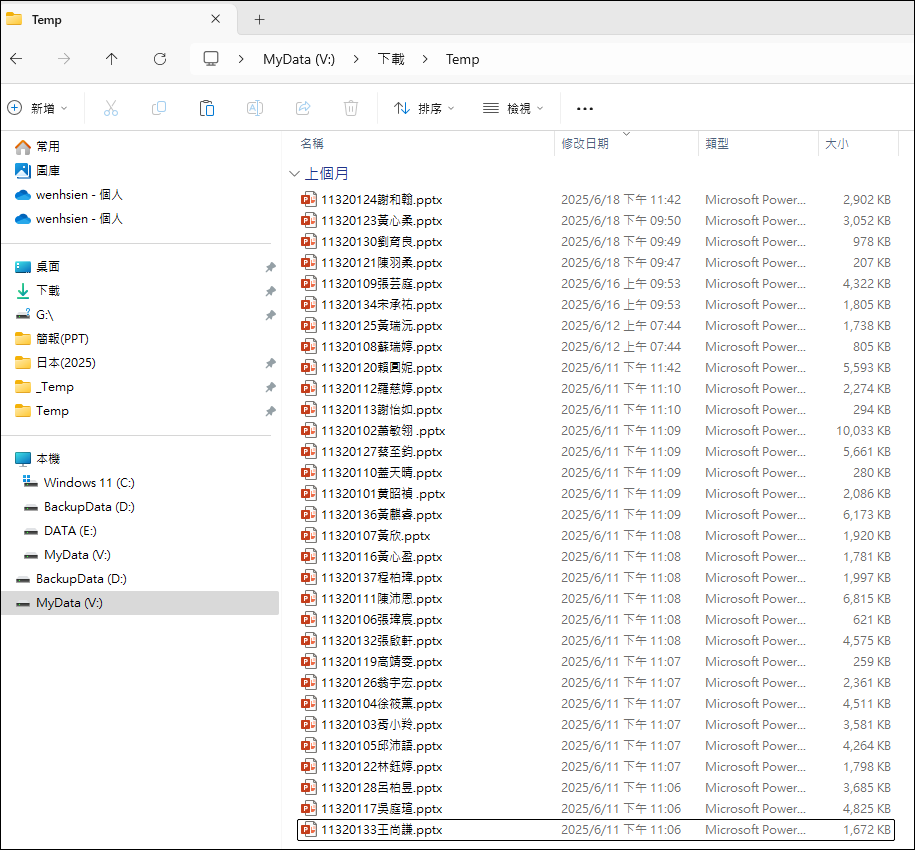Click the Copy icon in toolbar
This screenshot has width=915, height=850.
159,108
